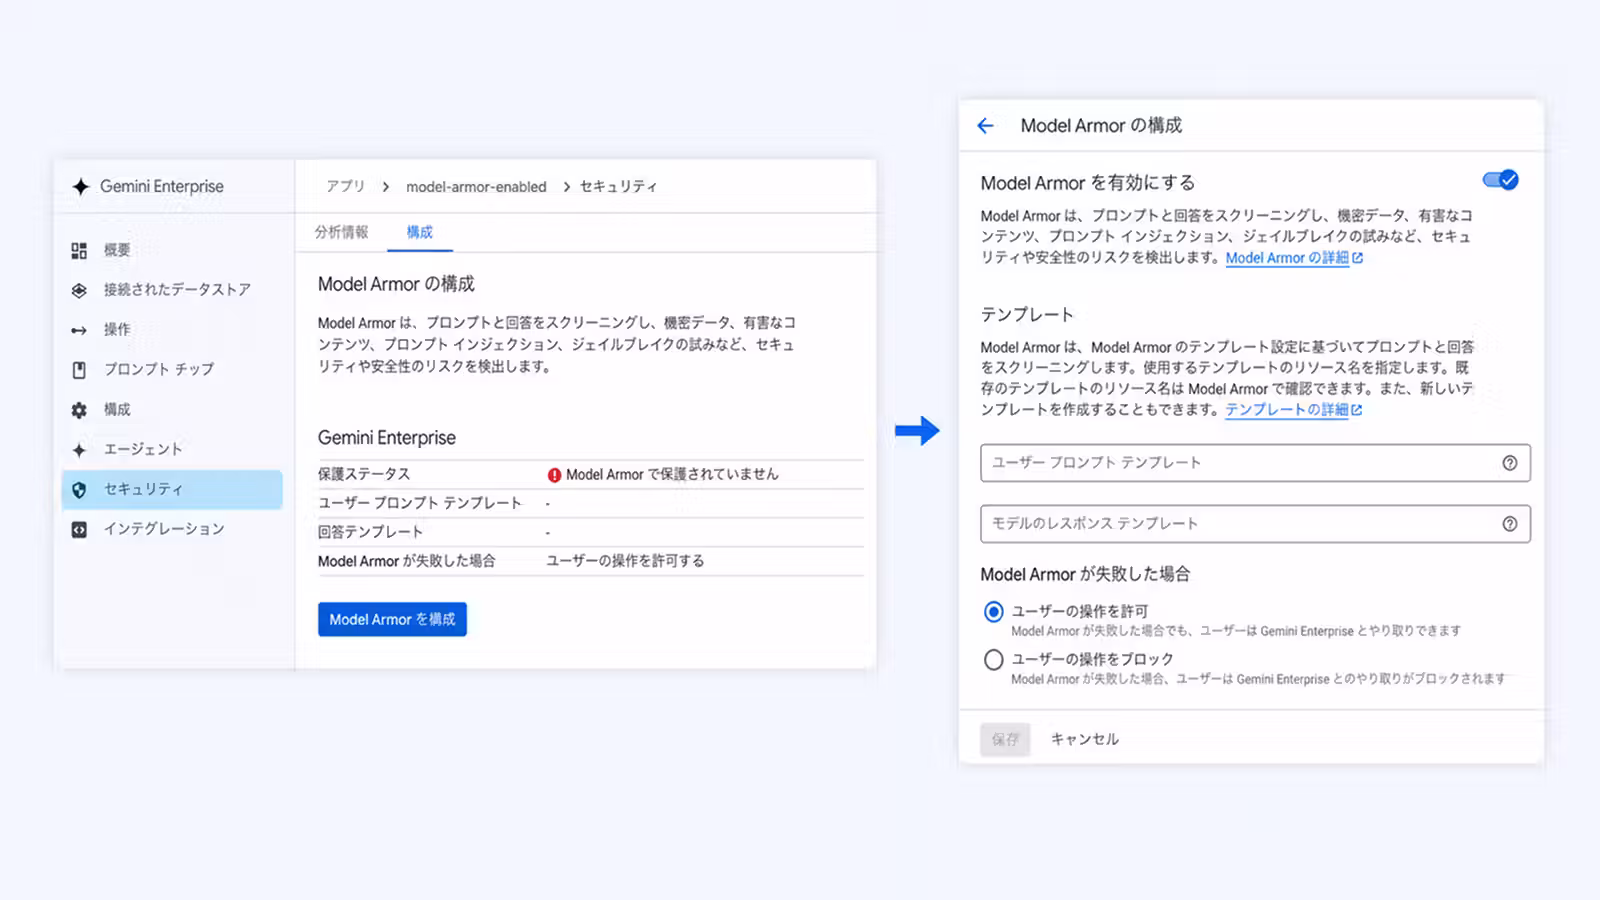Click the エージェント sparkle icon

(79, 450)
